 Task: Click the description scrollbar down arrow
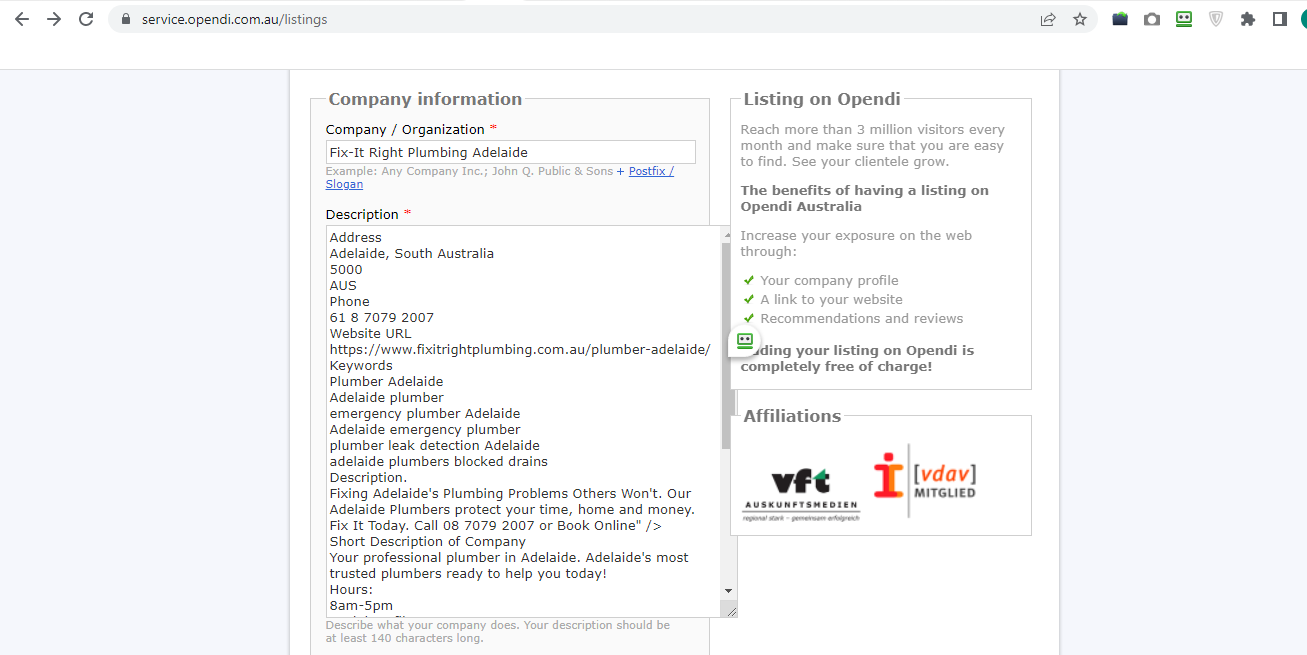(728, 591)
